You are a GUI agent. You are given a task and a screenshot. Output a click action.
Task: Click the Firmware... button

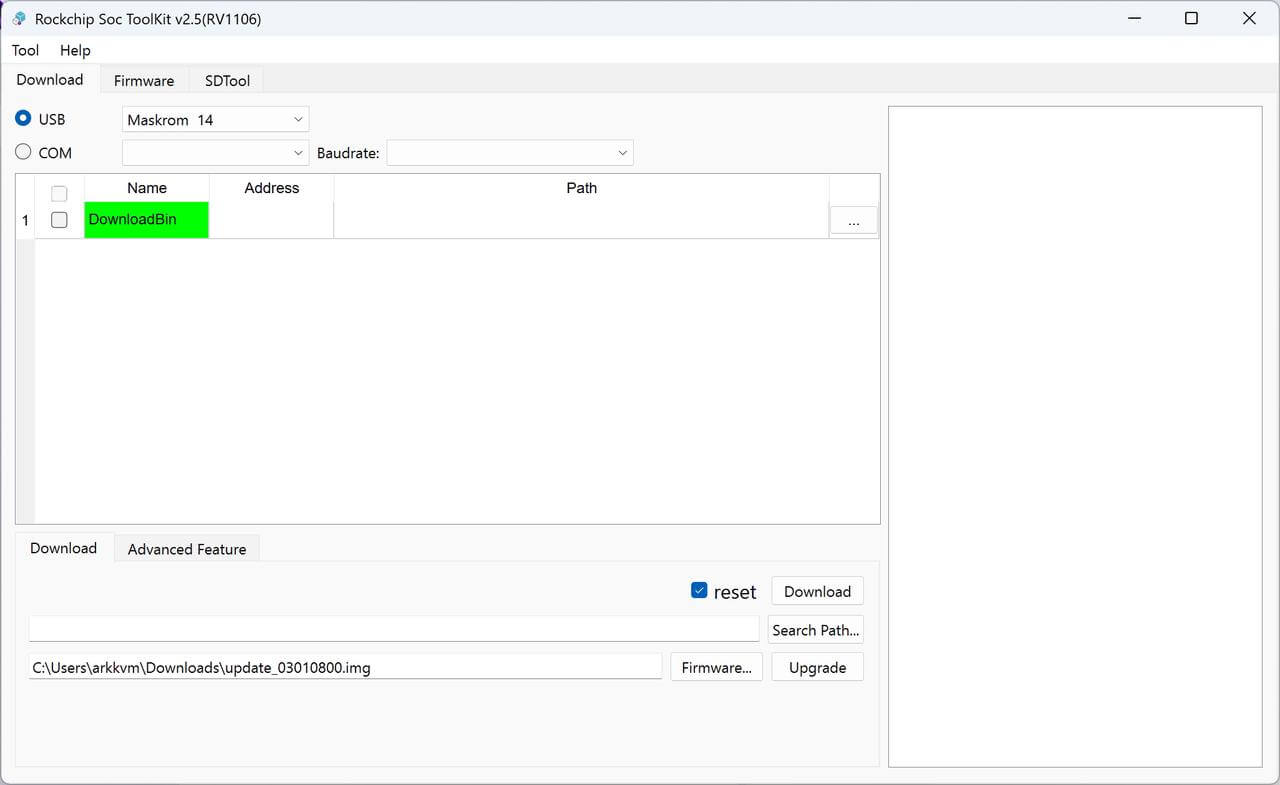[716, 667]
